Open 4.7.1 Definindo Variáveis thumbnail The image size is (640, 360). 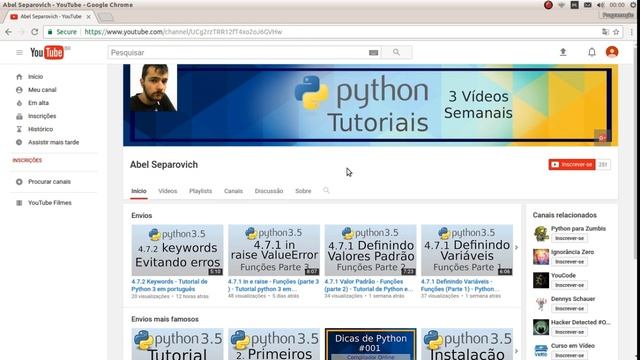click(467, 250)
